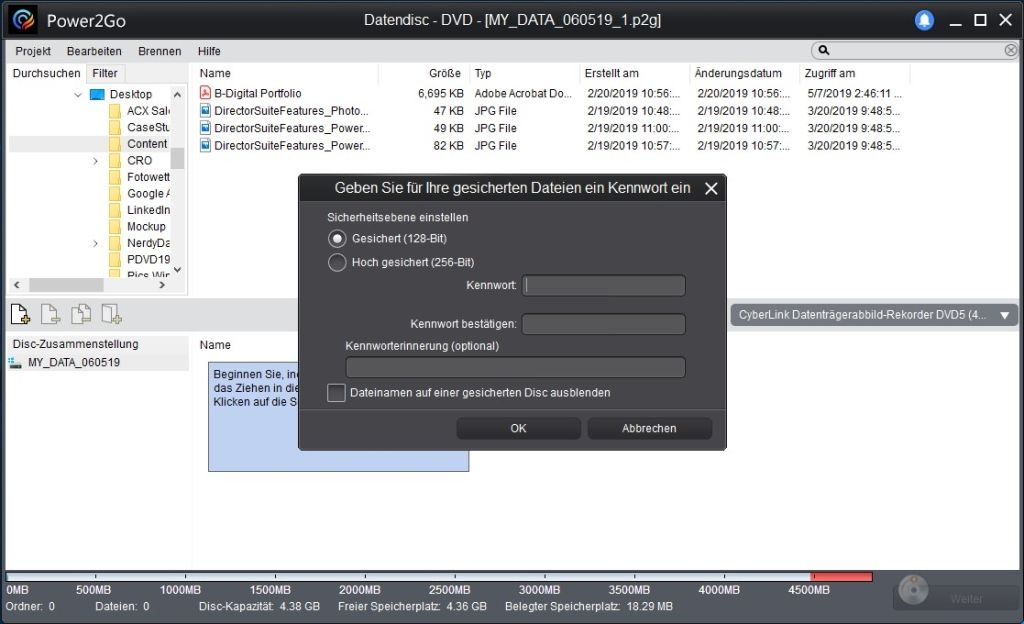Select the B-Digital Portfolio PDF file

(x=257, y=93)
